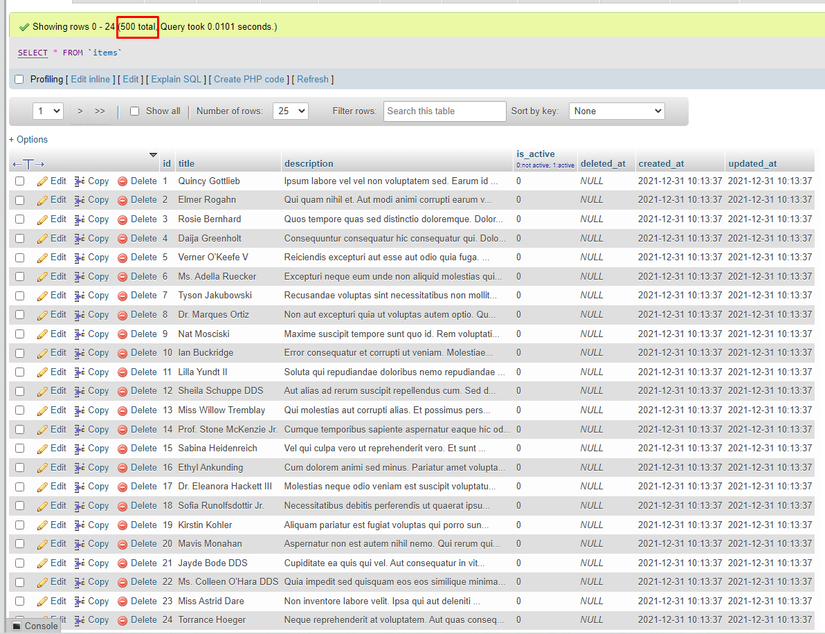Click the Edit inline link
825x634 pixels.
point(90,79)
